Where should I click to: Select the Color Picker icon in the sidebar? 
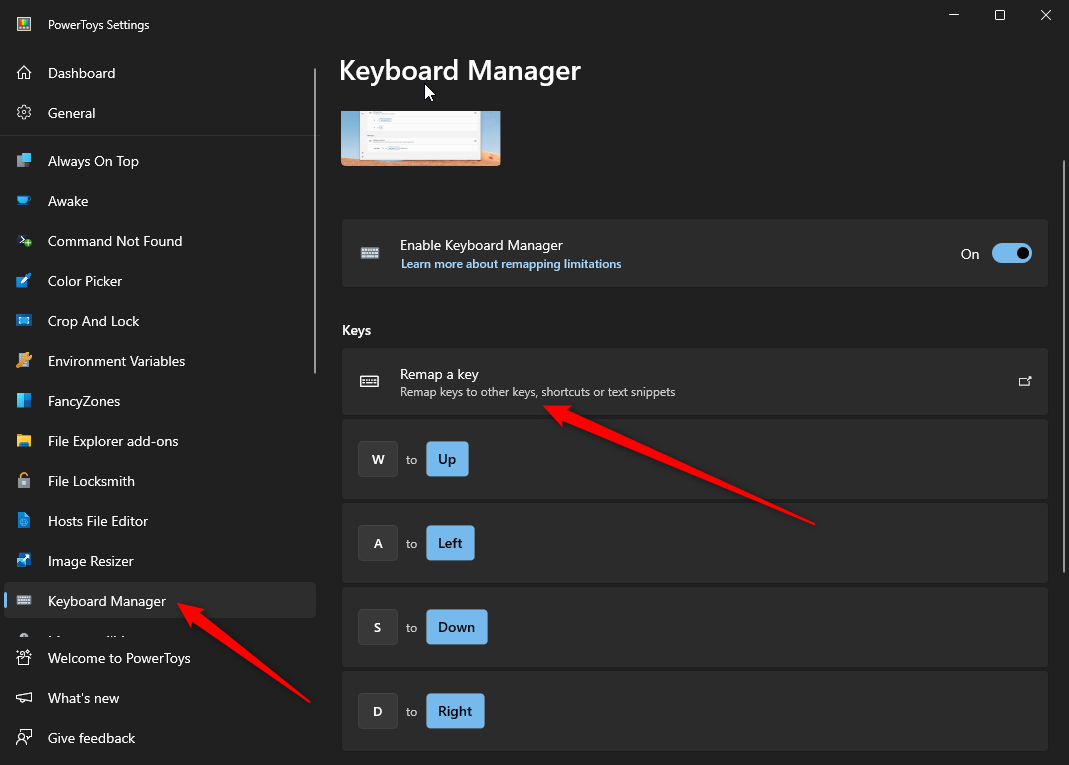click(22, 281)
